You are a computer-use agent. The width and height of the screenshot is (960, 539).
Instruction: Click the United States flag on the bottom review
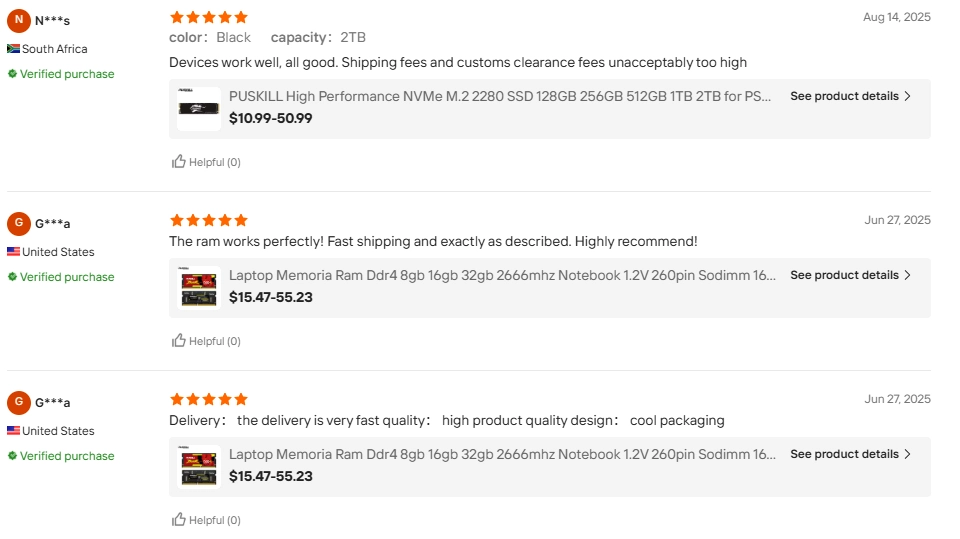point(14,431)
